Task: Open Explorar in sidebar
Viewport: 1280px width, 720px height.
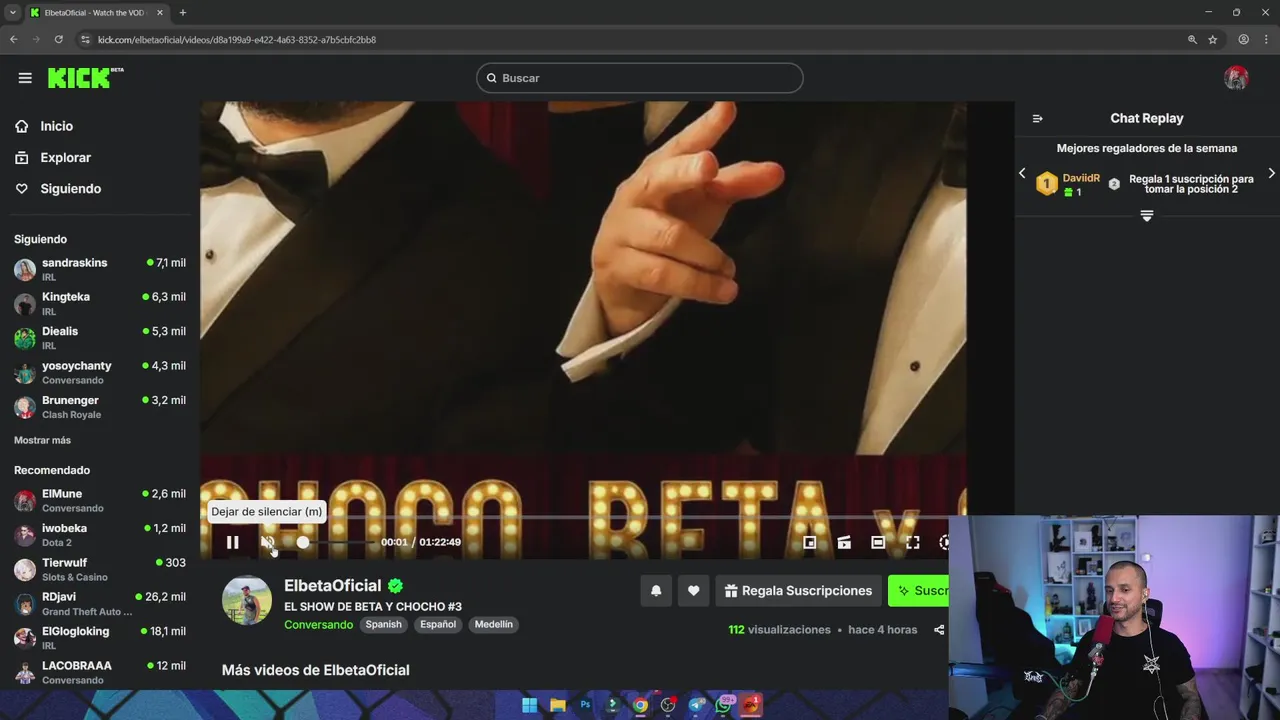Action: pyautogui.click(x=53, y=158)
